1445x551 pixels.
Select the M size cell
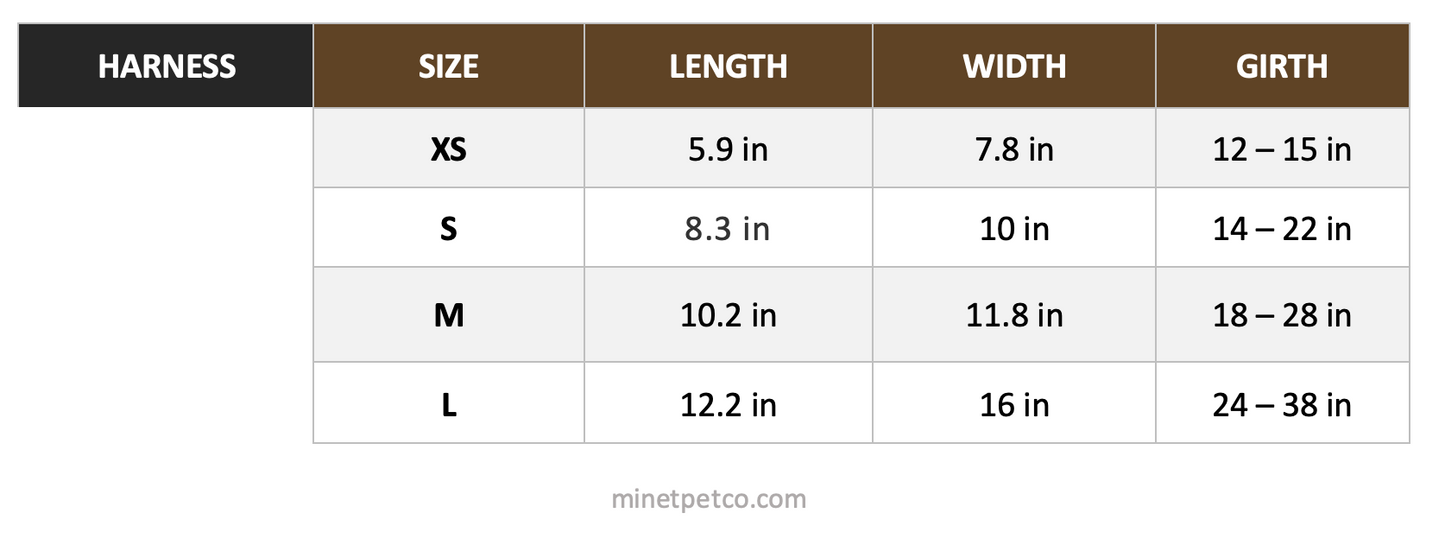[449, 315]
